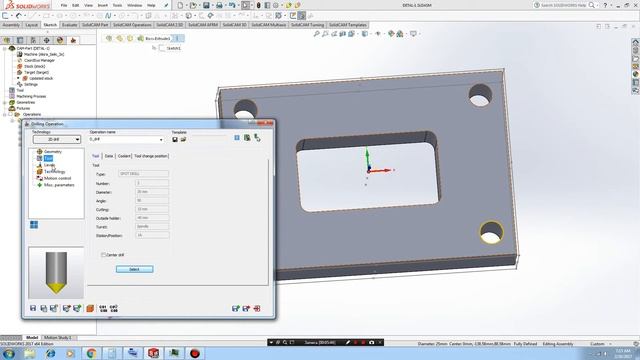Click the Windows Start button
Viewport: 640px width, 360px height.
tap(9, 353)
